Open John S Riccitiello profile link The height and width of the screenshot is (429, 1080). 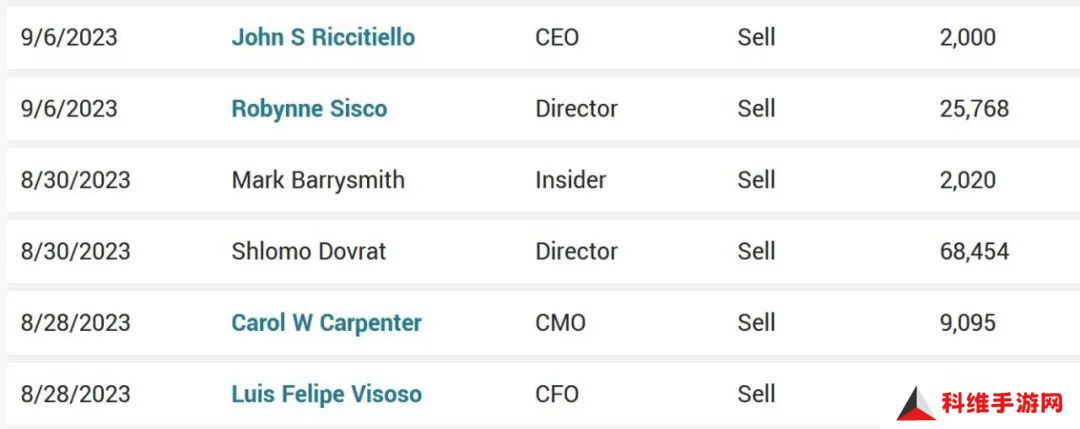(x=323, y=37)
